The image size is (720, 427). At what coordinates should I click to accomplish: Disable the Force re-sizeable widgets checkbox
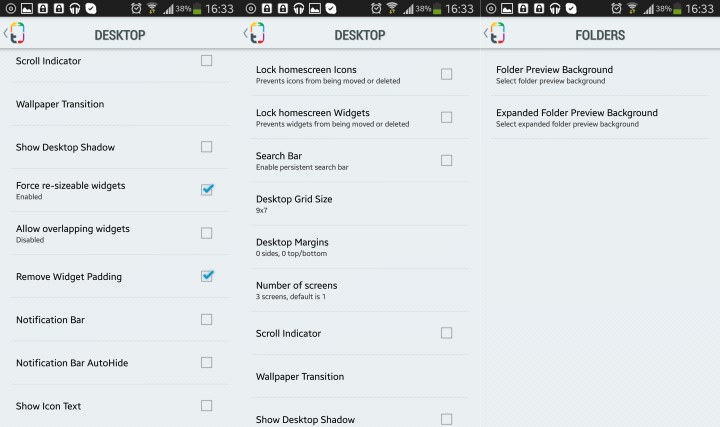[x=207, y=189]
